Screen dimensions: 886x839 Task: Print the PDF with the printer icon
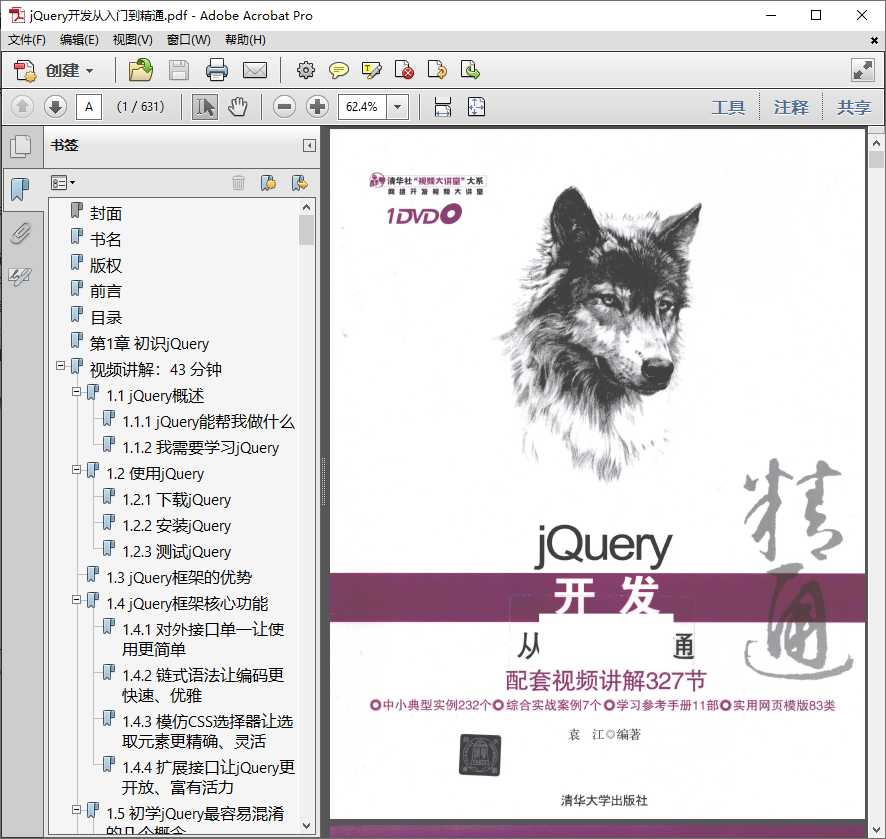pyautogui.click(x=218, y=70)
